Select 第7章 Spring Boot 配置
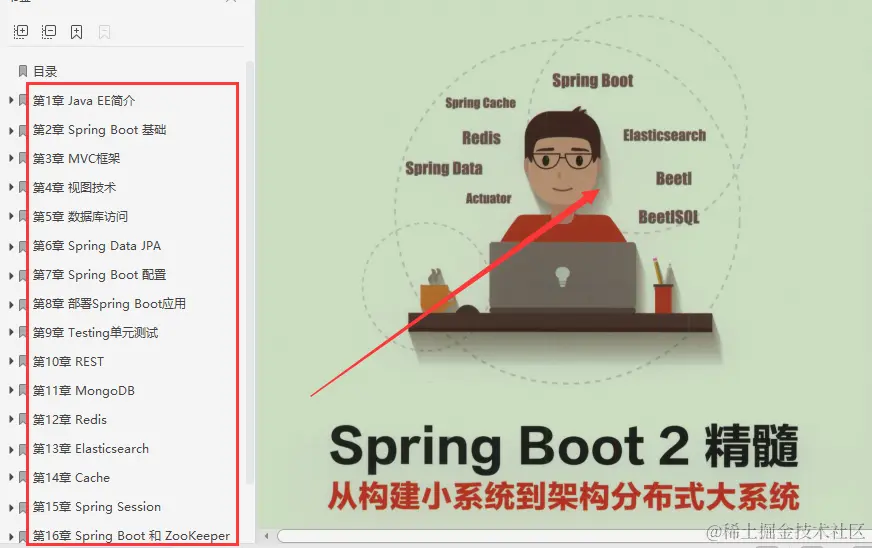872x548 pixels. click(100, 274)
